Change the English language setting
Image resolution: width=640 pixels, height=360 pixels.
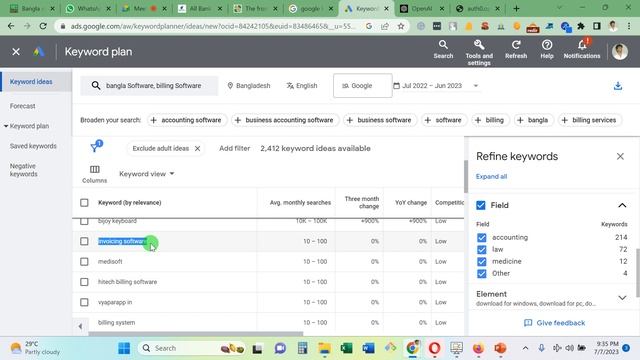tap(302, 86)
